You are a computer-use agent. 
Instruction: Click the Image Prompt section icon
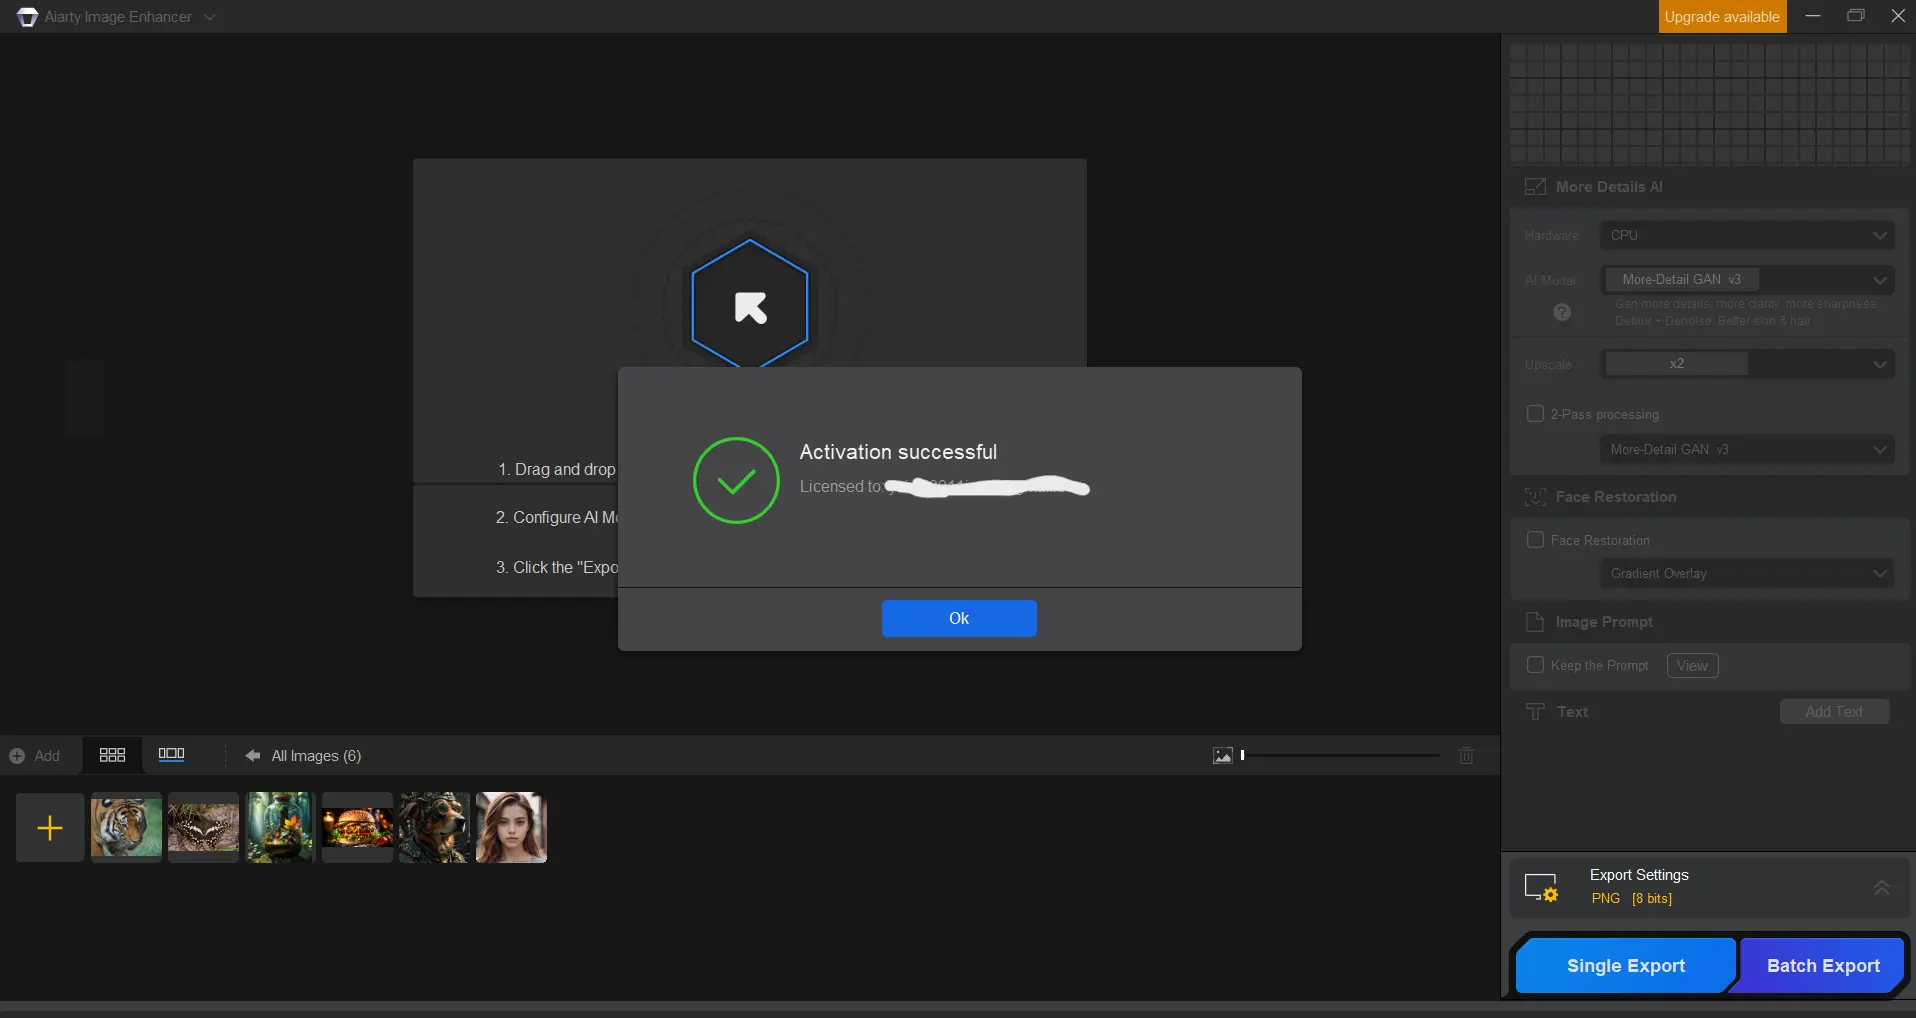[x=1535, y=622]
